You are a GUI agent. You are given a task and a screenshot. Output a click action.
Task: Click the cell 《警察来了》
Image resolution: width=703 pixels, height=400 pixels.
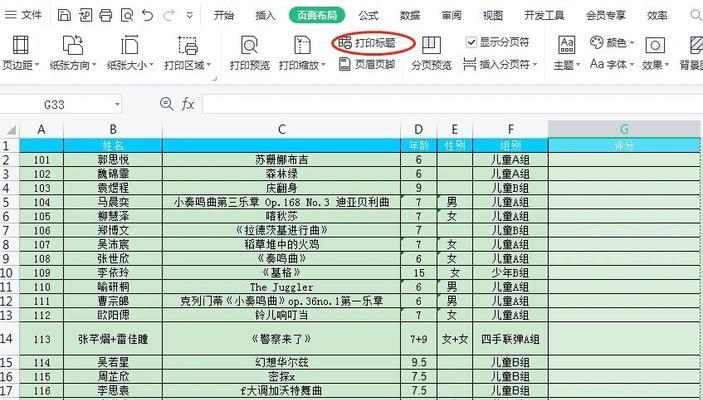[x=282, y=339]
